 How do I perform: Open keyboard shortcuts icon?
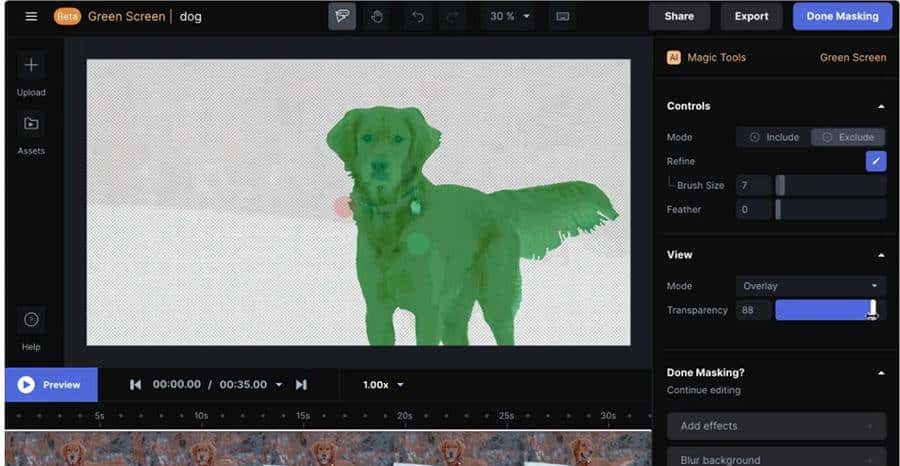[x=562, y=16]
